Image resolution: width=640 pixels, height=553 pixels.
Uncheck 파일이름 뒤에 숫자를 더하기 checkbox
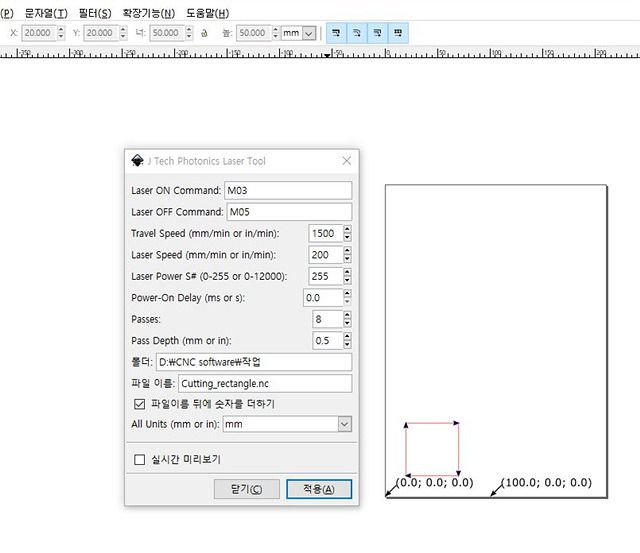[140, 404]
